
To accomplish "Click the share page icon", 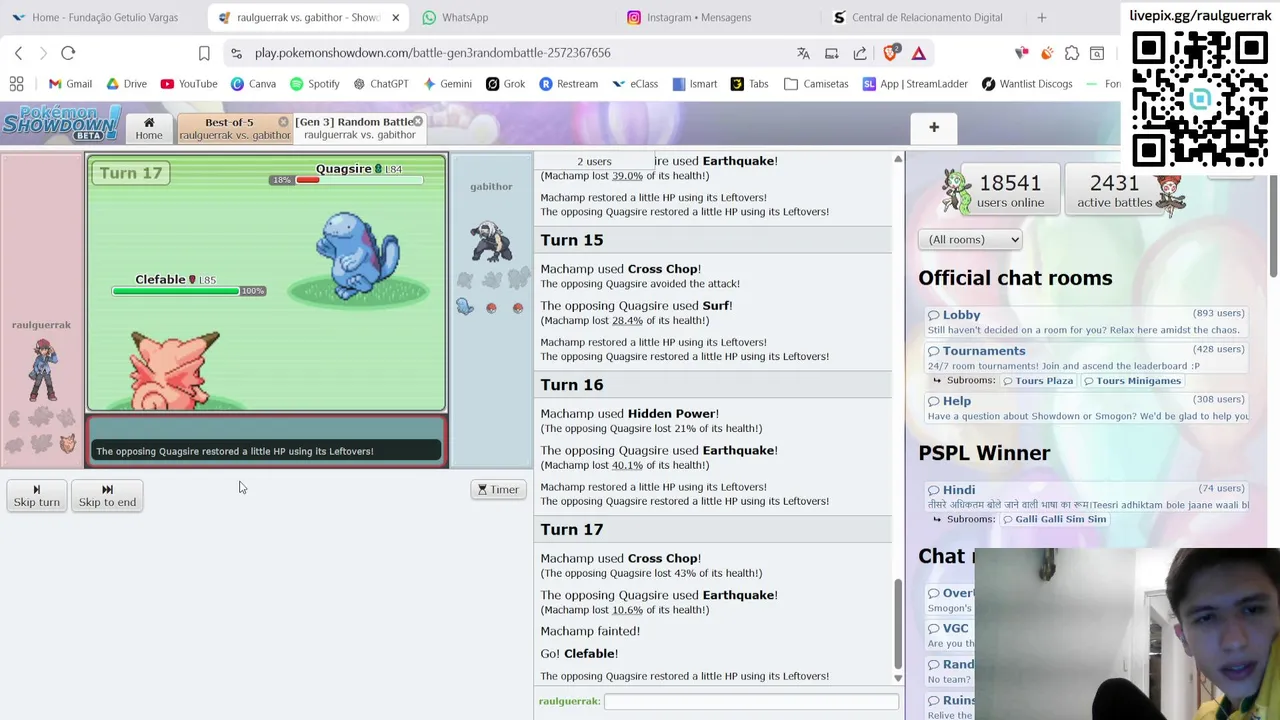I will (860, 53).
